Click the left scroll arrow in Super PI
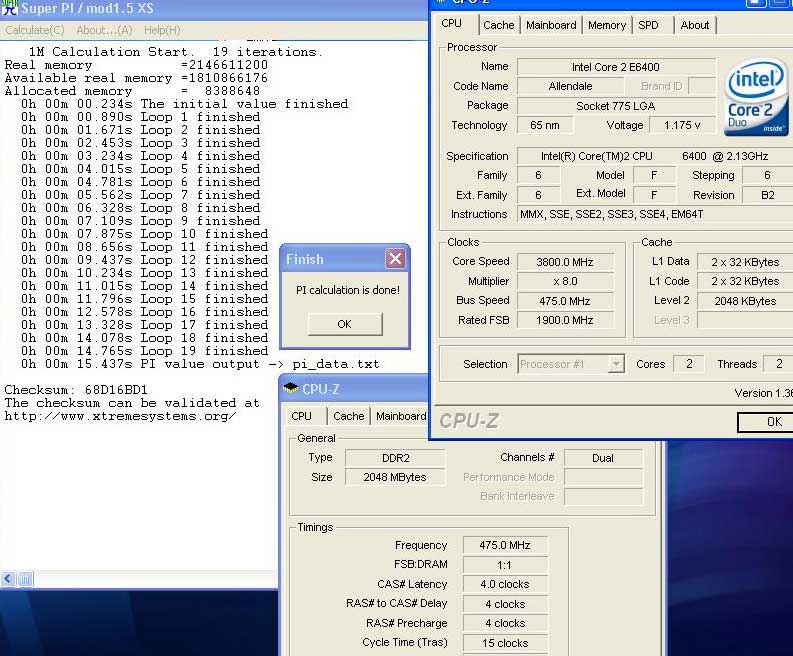793x656 pixels. (8, 578)
